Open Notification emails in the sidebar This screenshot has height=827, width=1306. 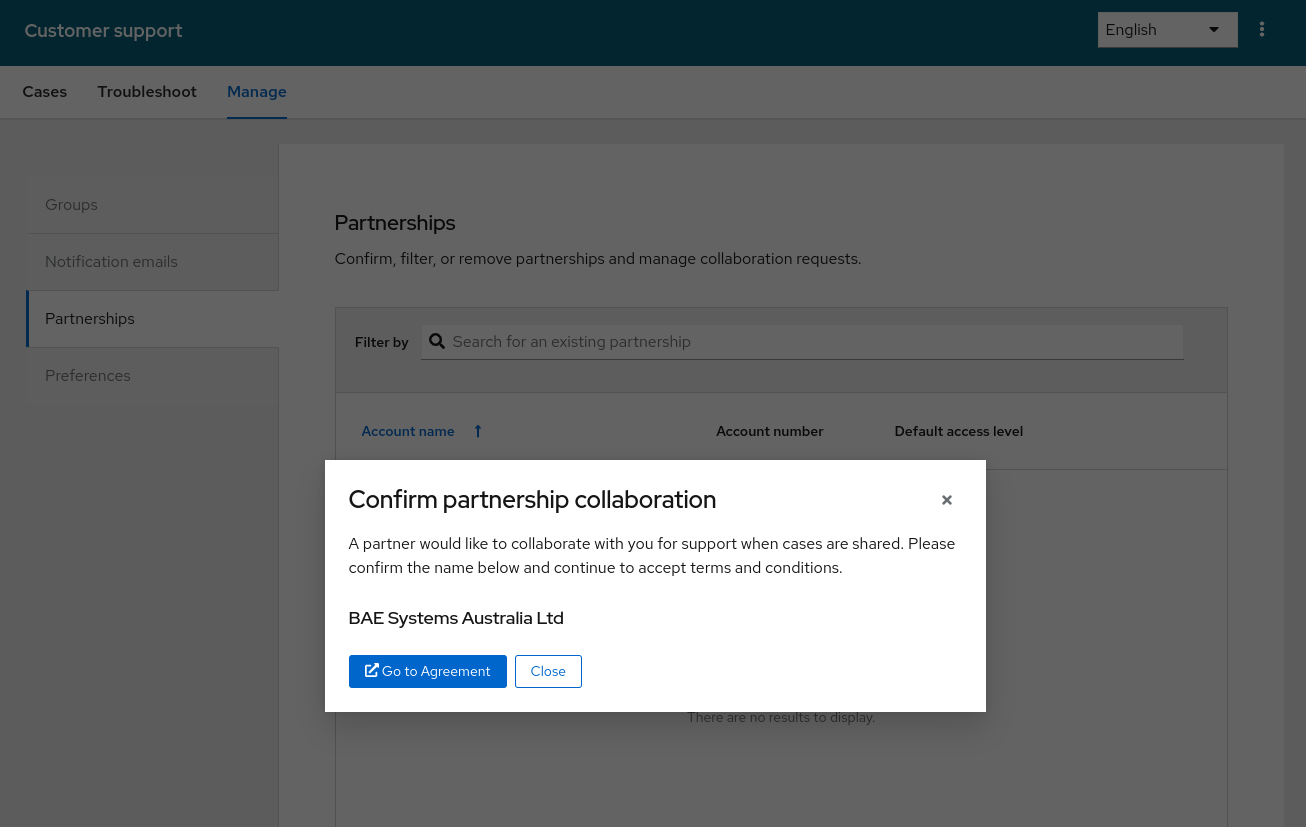[152, 262]
